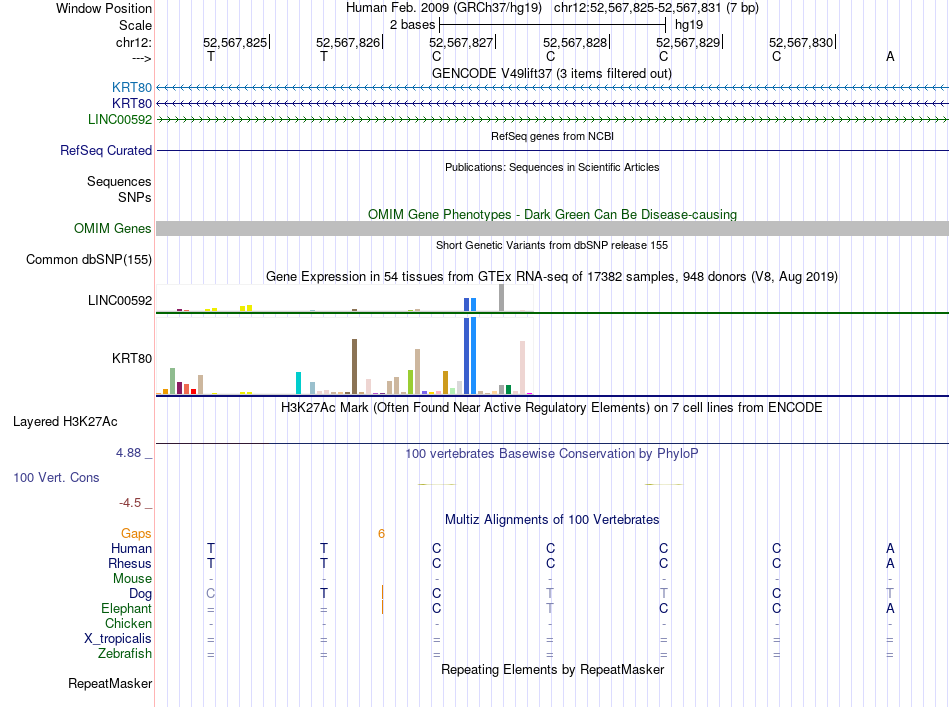Screen dimensions: 950x707
Task: Click the hg19 label beside the scale bar
Action: (689, 25)
